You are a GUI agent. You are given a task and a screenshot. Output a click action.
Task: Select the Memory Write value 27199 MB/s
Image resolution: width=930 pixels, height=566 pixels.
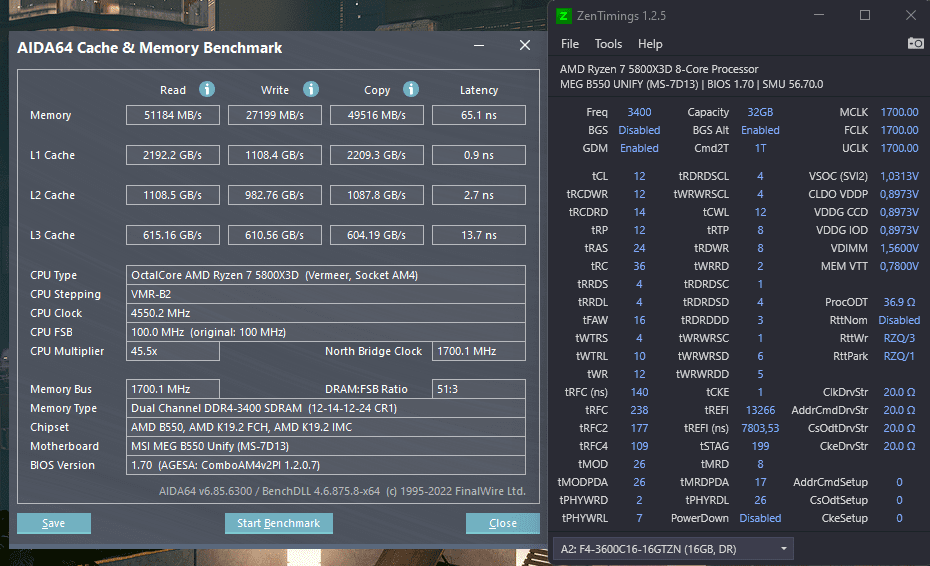point(275,115)
